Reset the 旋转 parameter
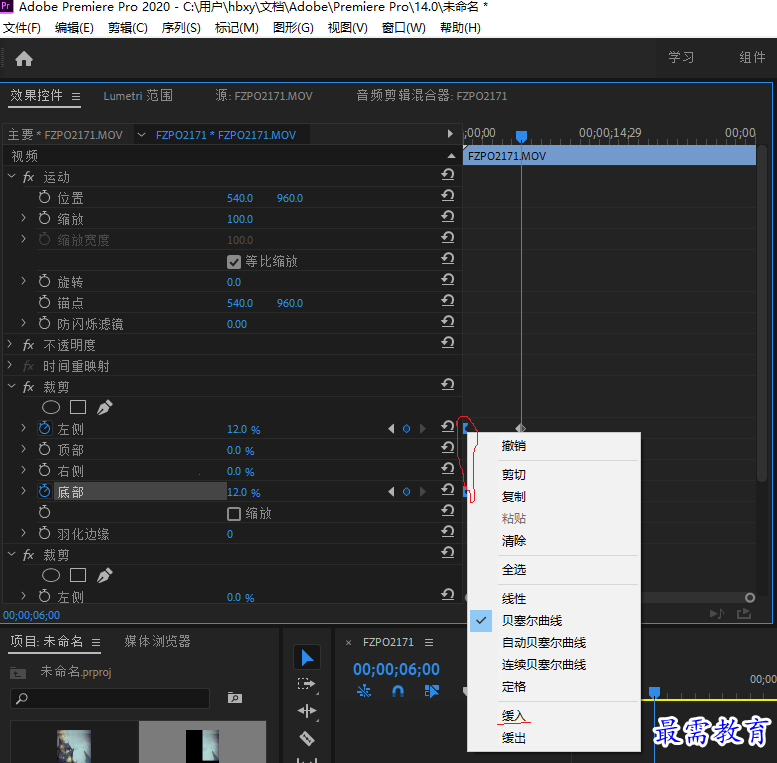The height and width of the screenshot is (763, 777). tap(447, 280)
